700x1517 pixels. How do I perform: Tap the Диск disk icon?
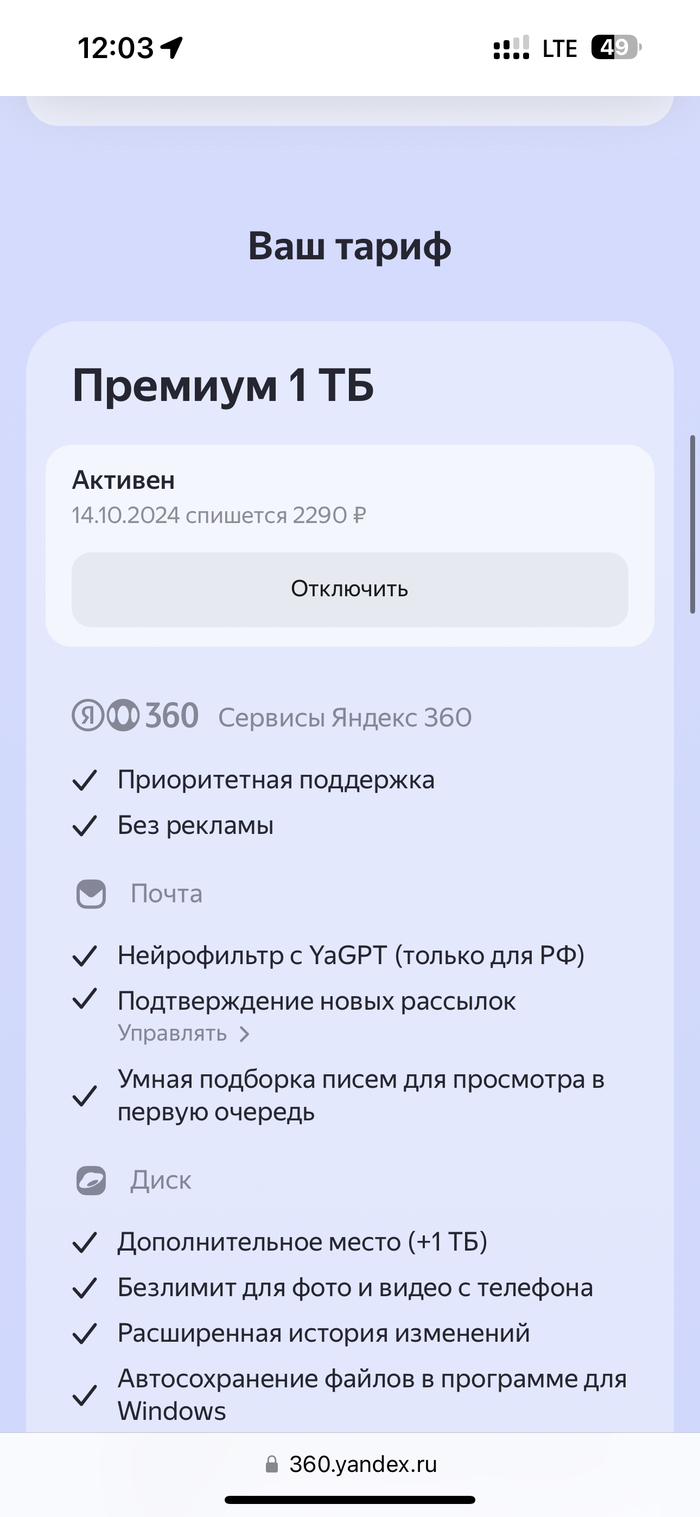tap(91, 1180)
